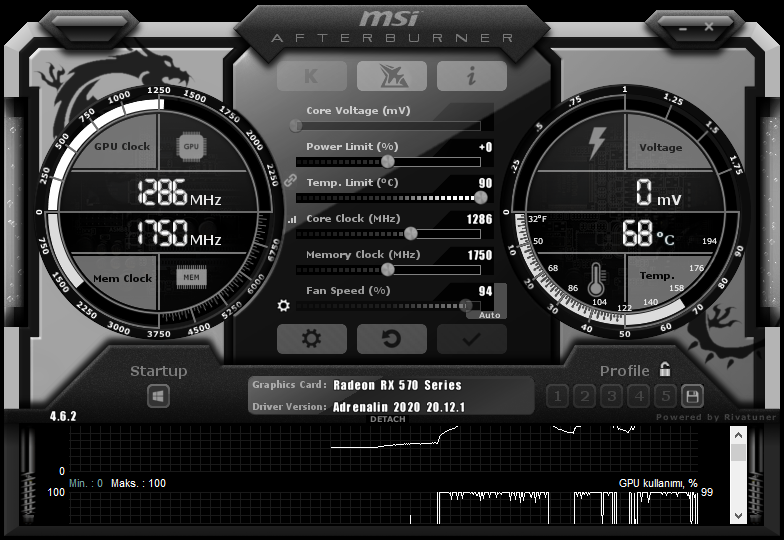Viewport: 784px width, 540px height.
Task: Toggle fan speed Auto mode
Action: pos(489,315)
